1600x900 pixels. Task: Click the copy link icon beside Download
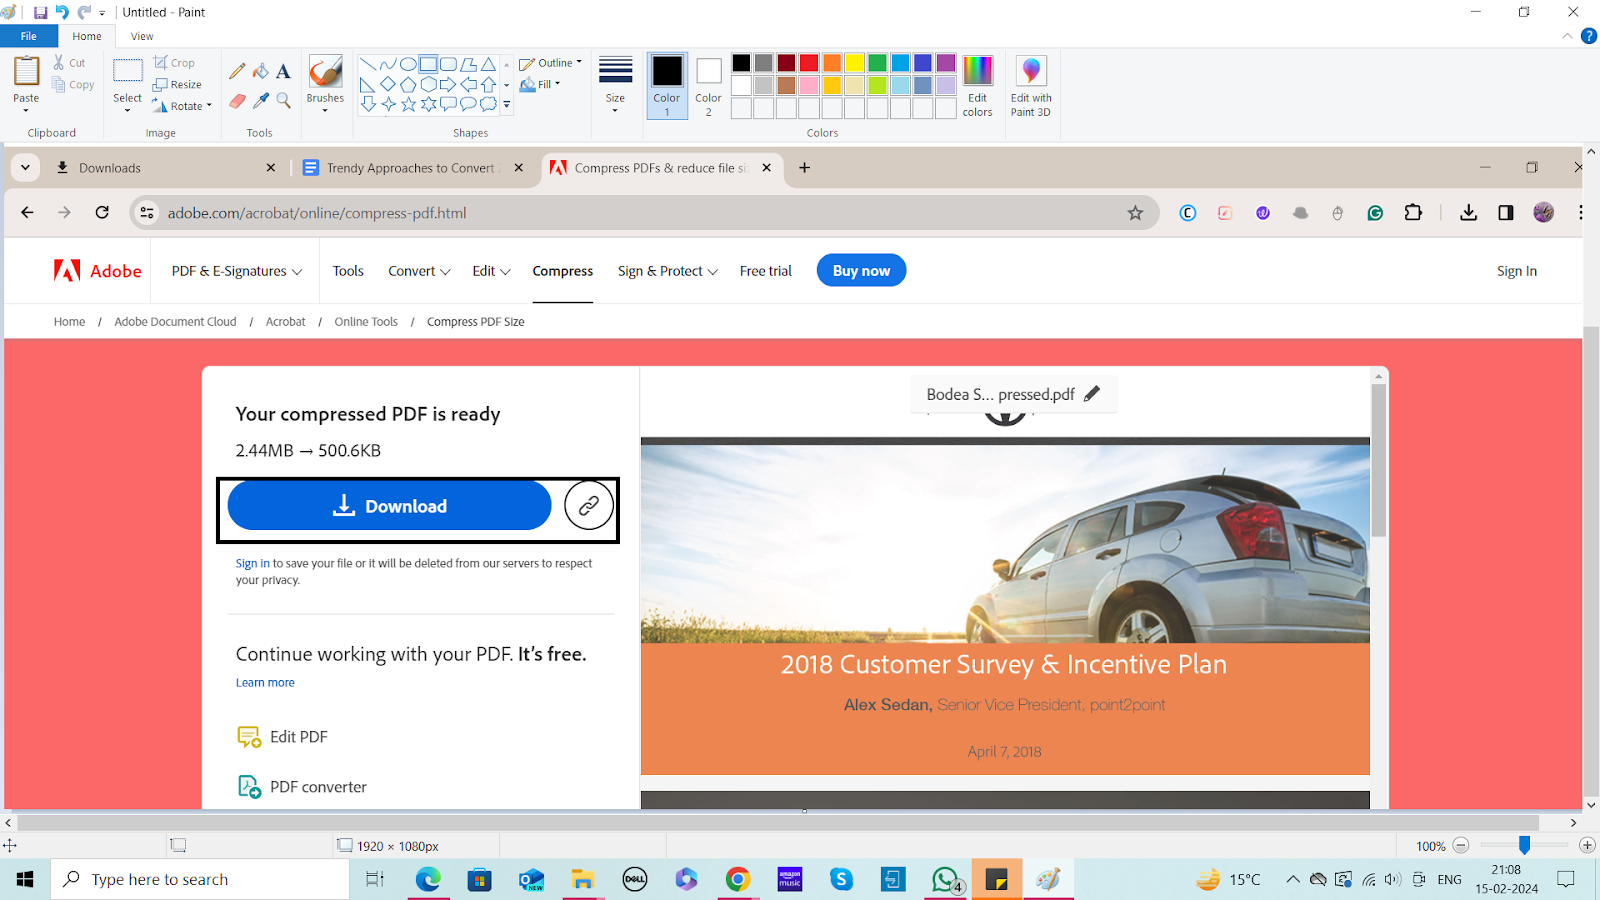[589, 506]
